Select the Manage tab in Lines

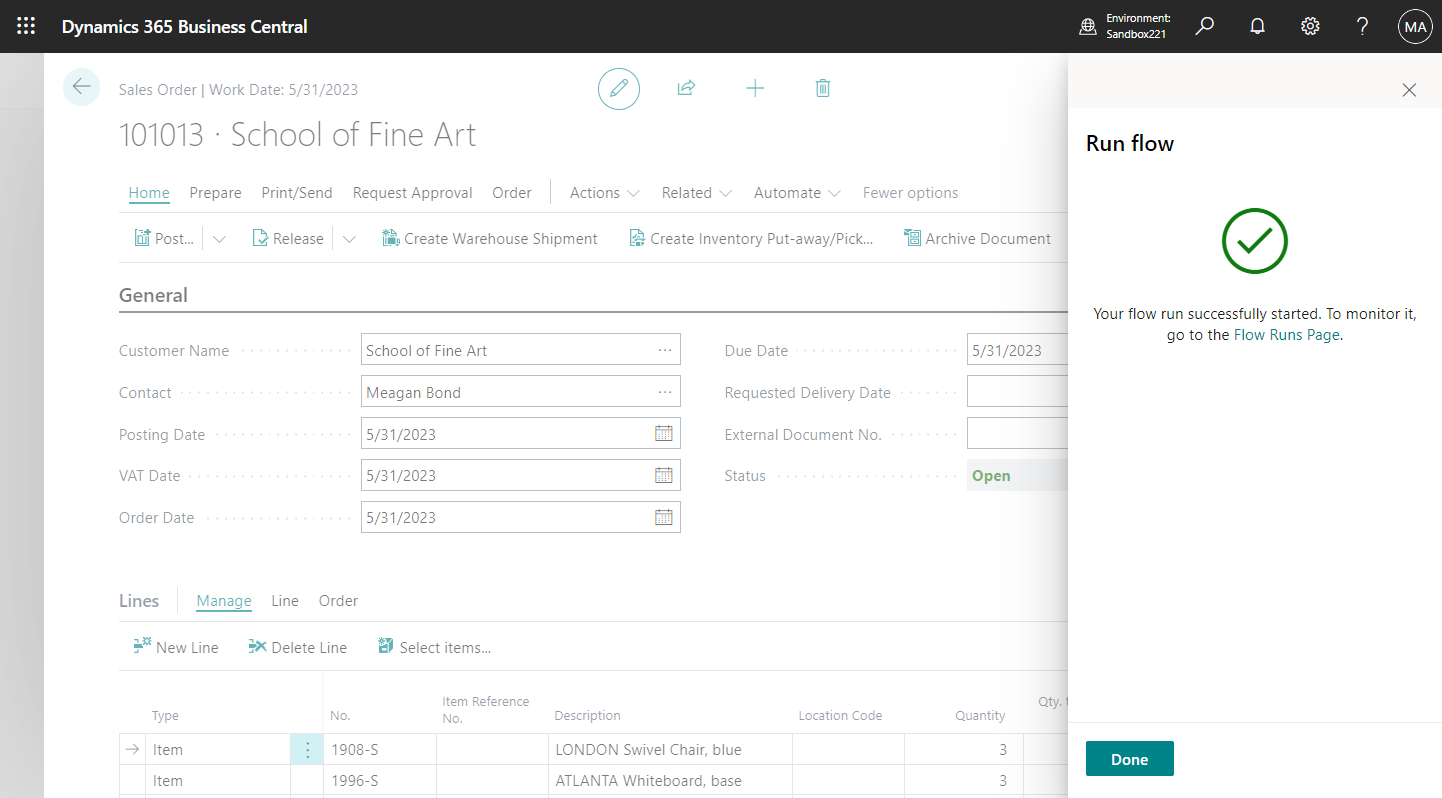pyautogui.click(x=223, y=601)
